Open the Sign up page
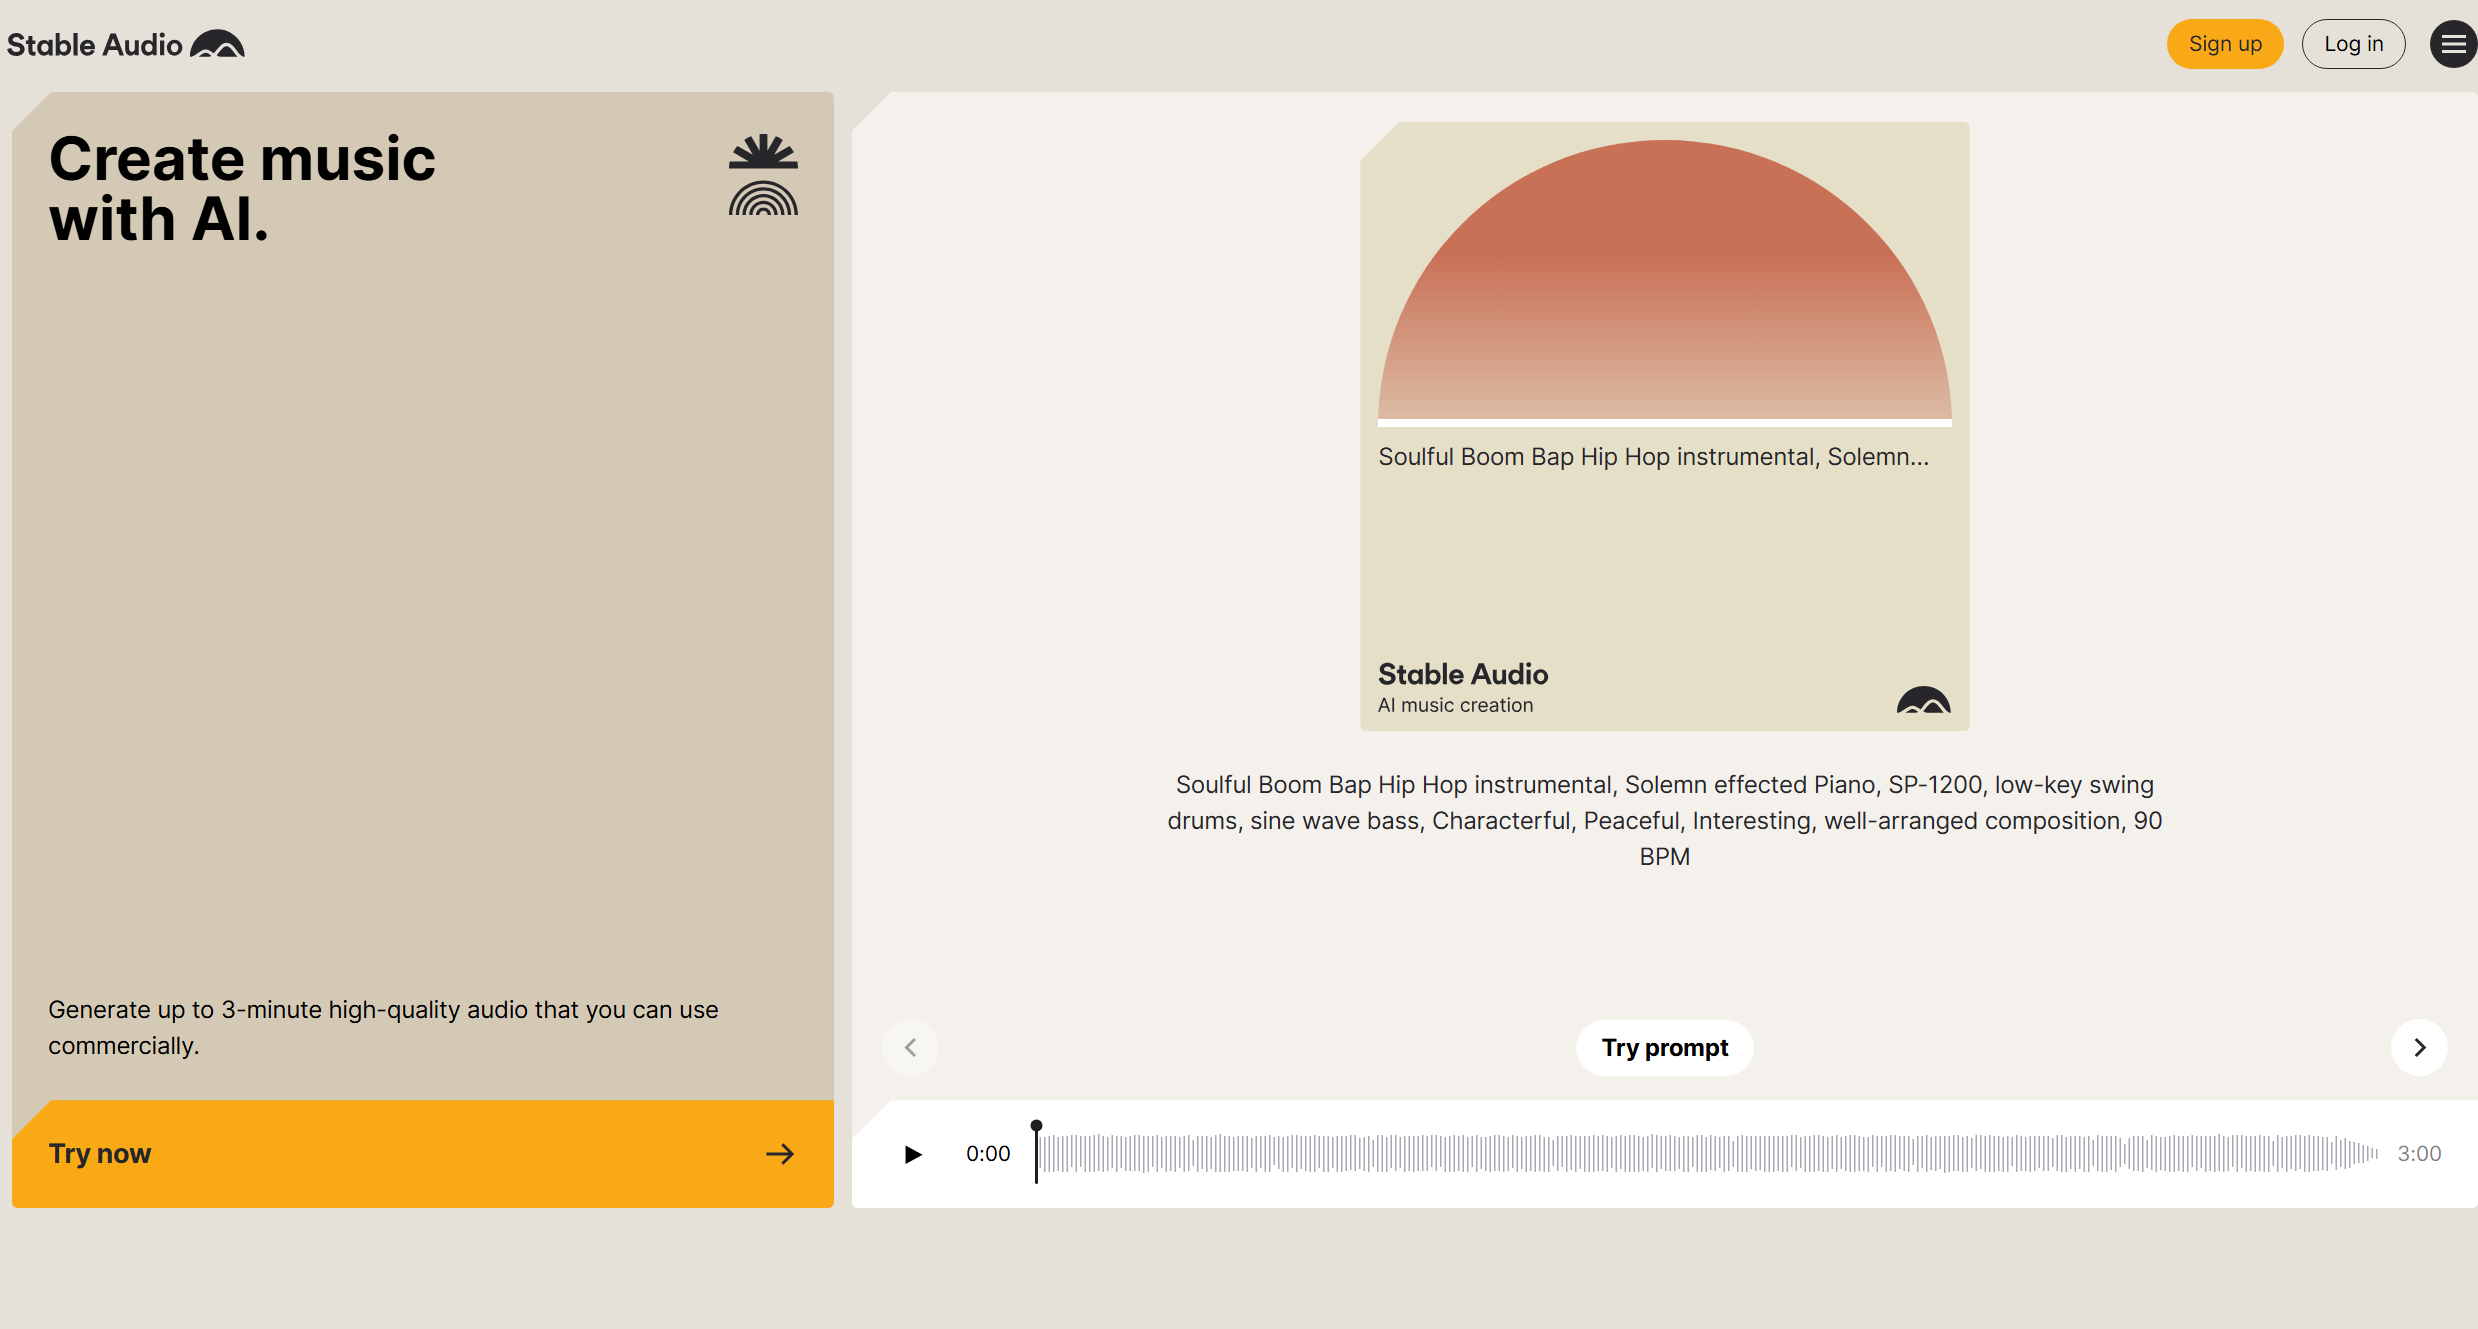This screenshot has width=2478, height=1329. click(x=2225, y=43)
